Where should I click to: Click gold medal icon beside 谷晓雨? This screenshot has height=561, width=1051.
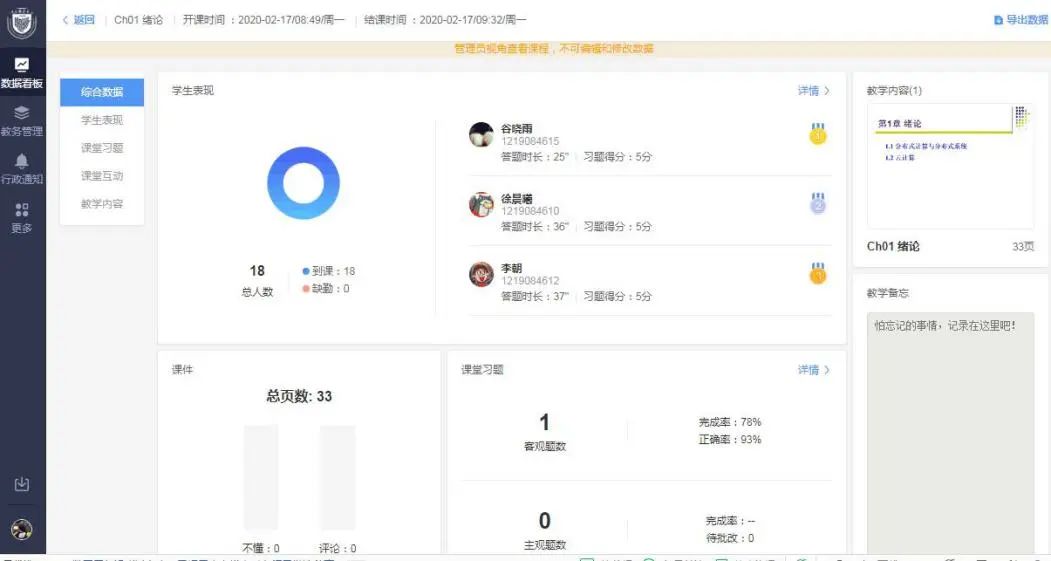(818, 133)
